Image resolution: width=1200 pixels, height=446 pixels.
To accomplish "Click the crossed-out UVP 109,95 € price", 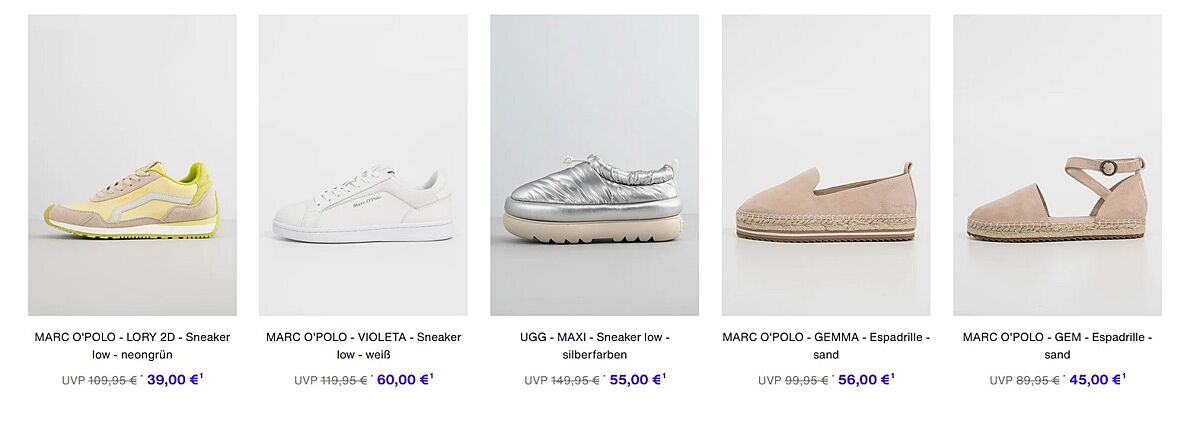I will click(x=100, y=380).
